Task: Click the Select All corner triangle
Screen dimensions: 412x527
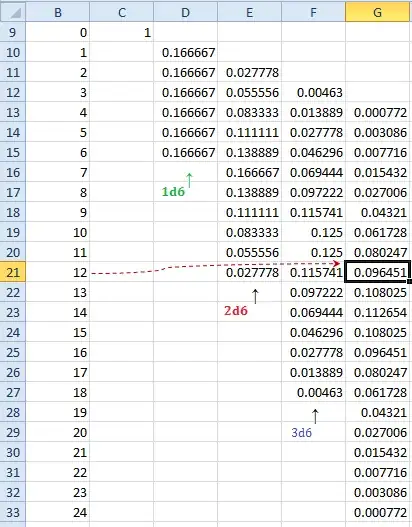Action: [13, 12]
